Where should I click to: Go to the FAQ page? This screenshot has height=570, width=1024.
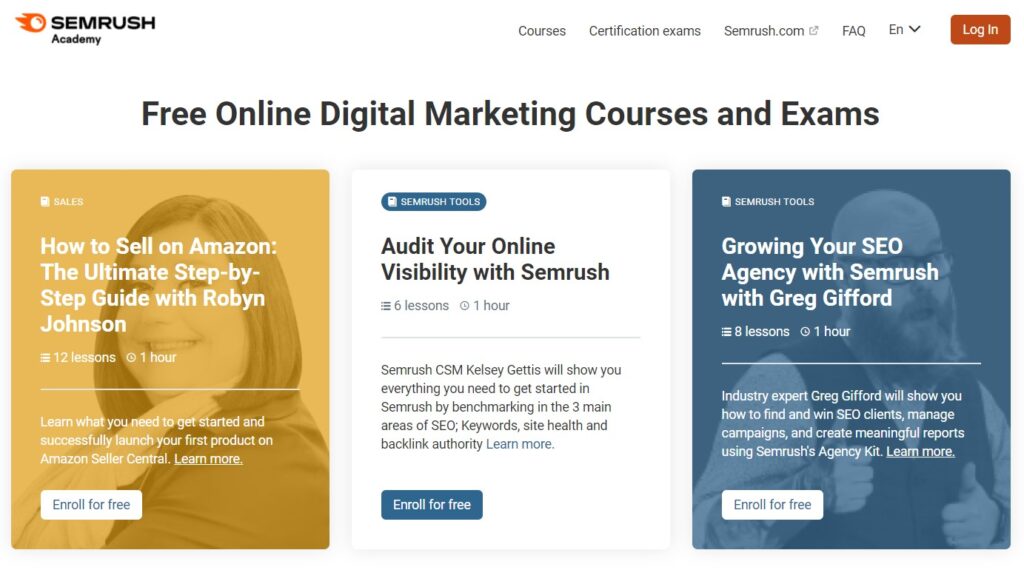point(854,31)
